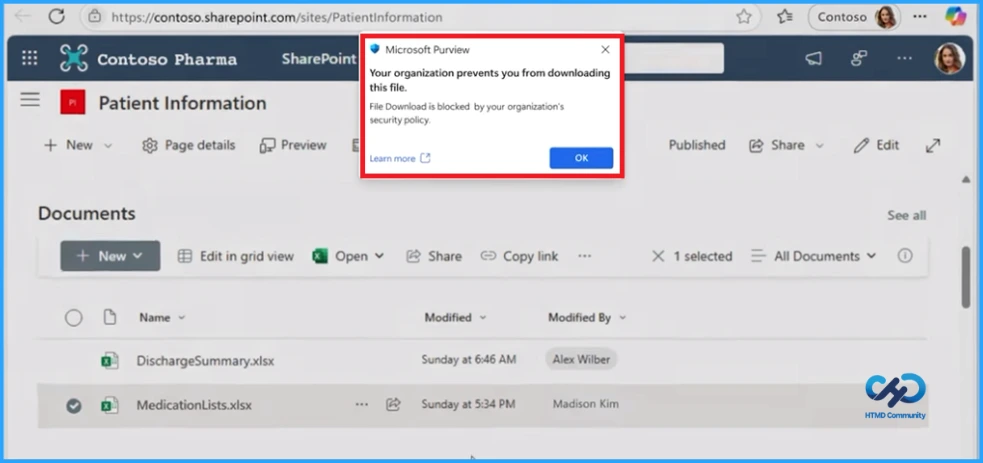This screenshot has height=463, width=983.
Task: Edit the page with pencil button
Action: click(876, 145)
